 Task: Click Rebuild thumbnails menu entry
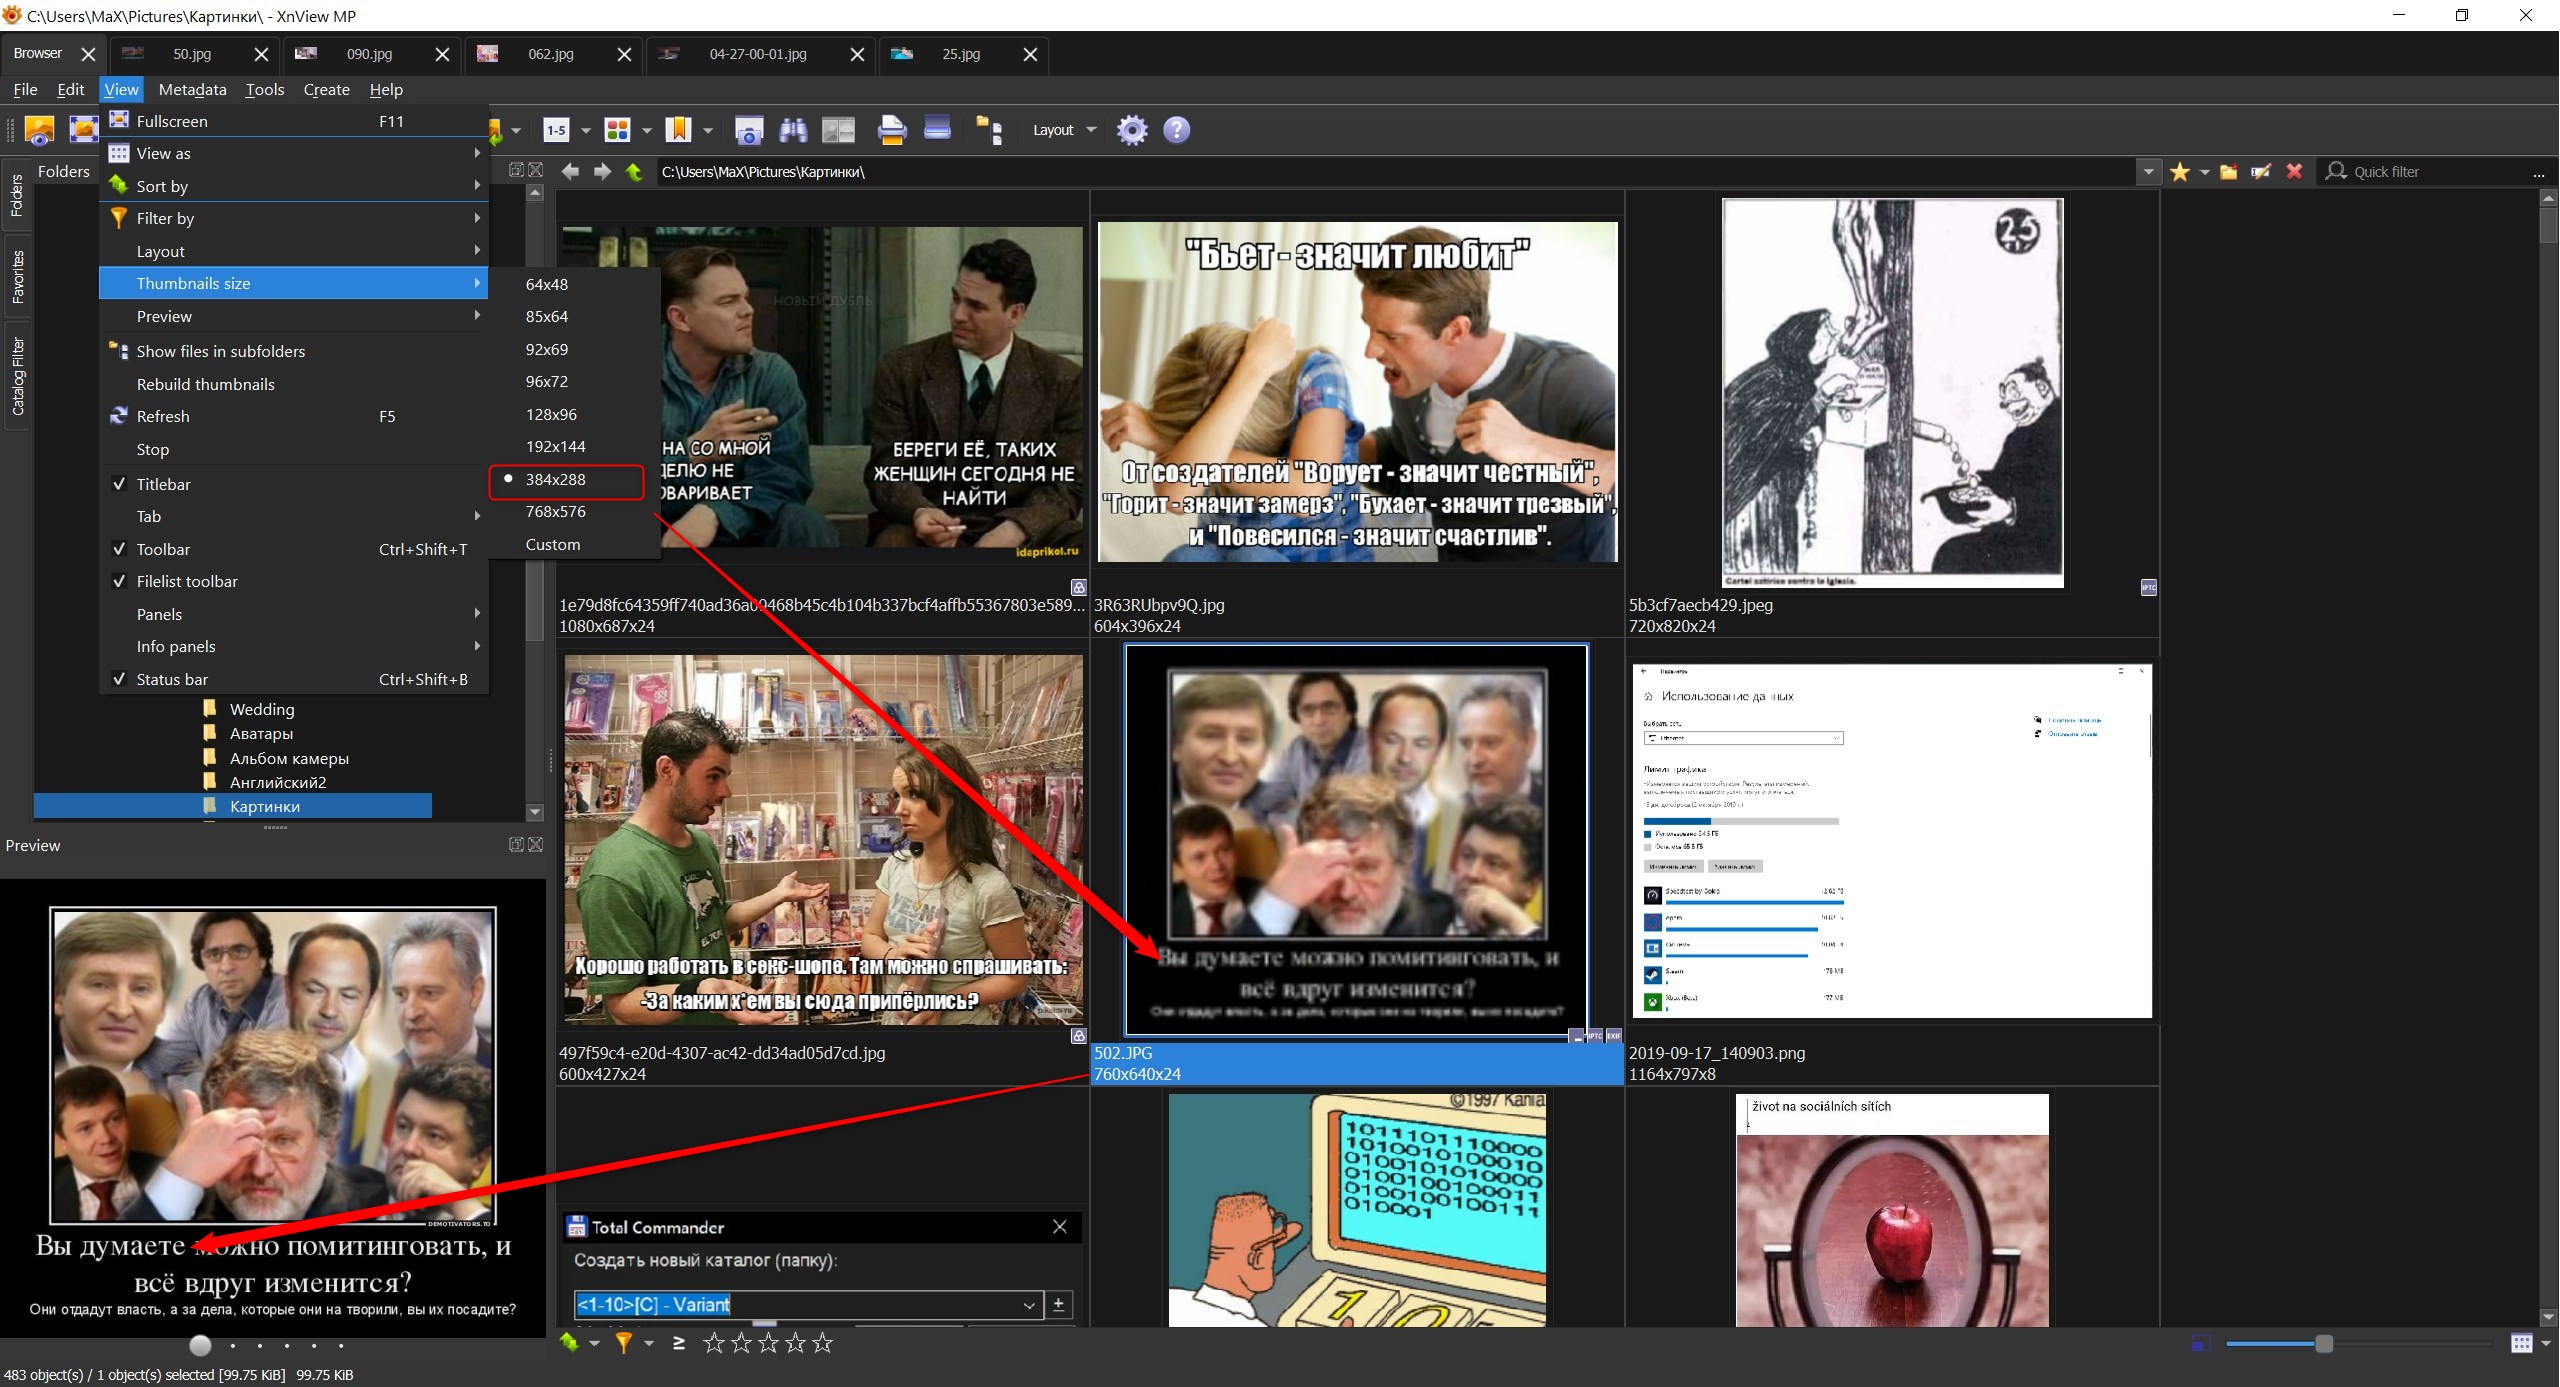pos(205,384)
